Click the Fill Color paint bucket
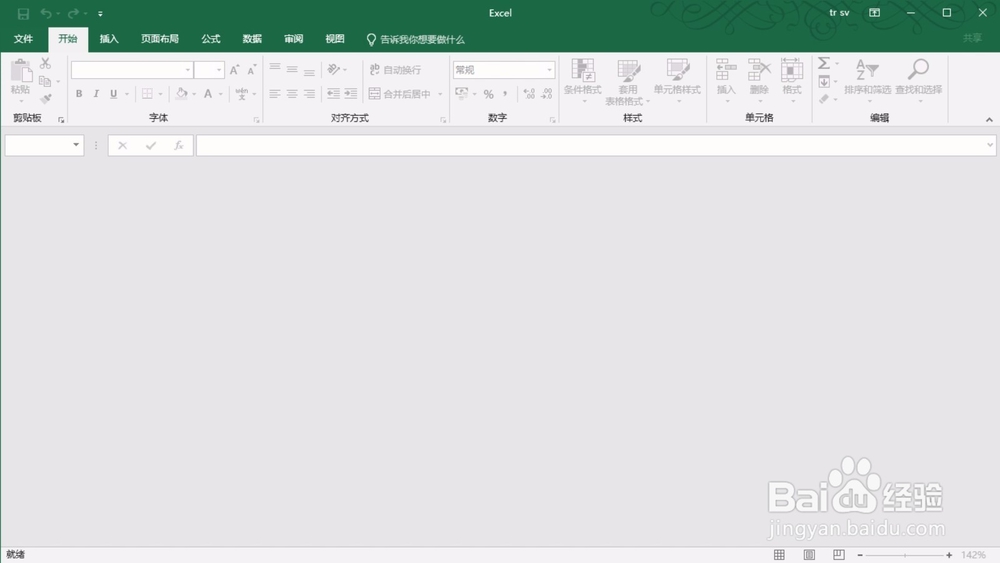Screen dimensions: 1000x563 pyautogui.click(x=182, y=94)
